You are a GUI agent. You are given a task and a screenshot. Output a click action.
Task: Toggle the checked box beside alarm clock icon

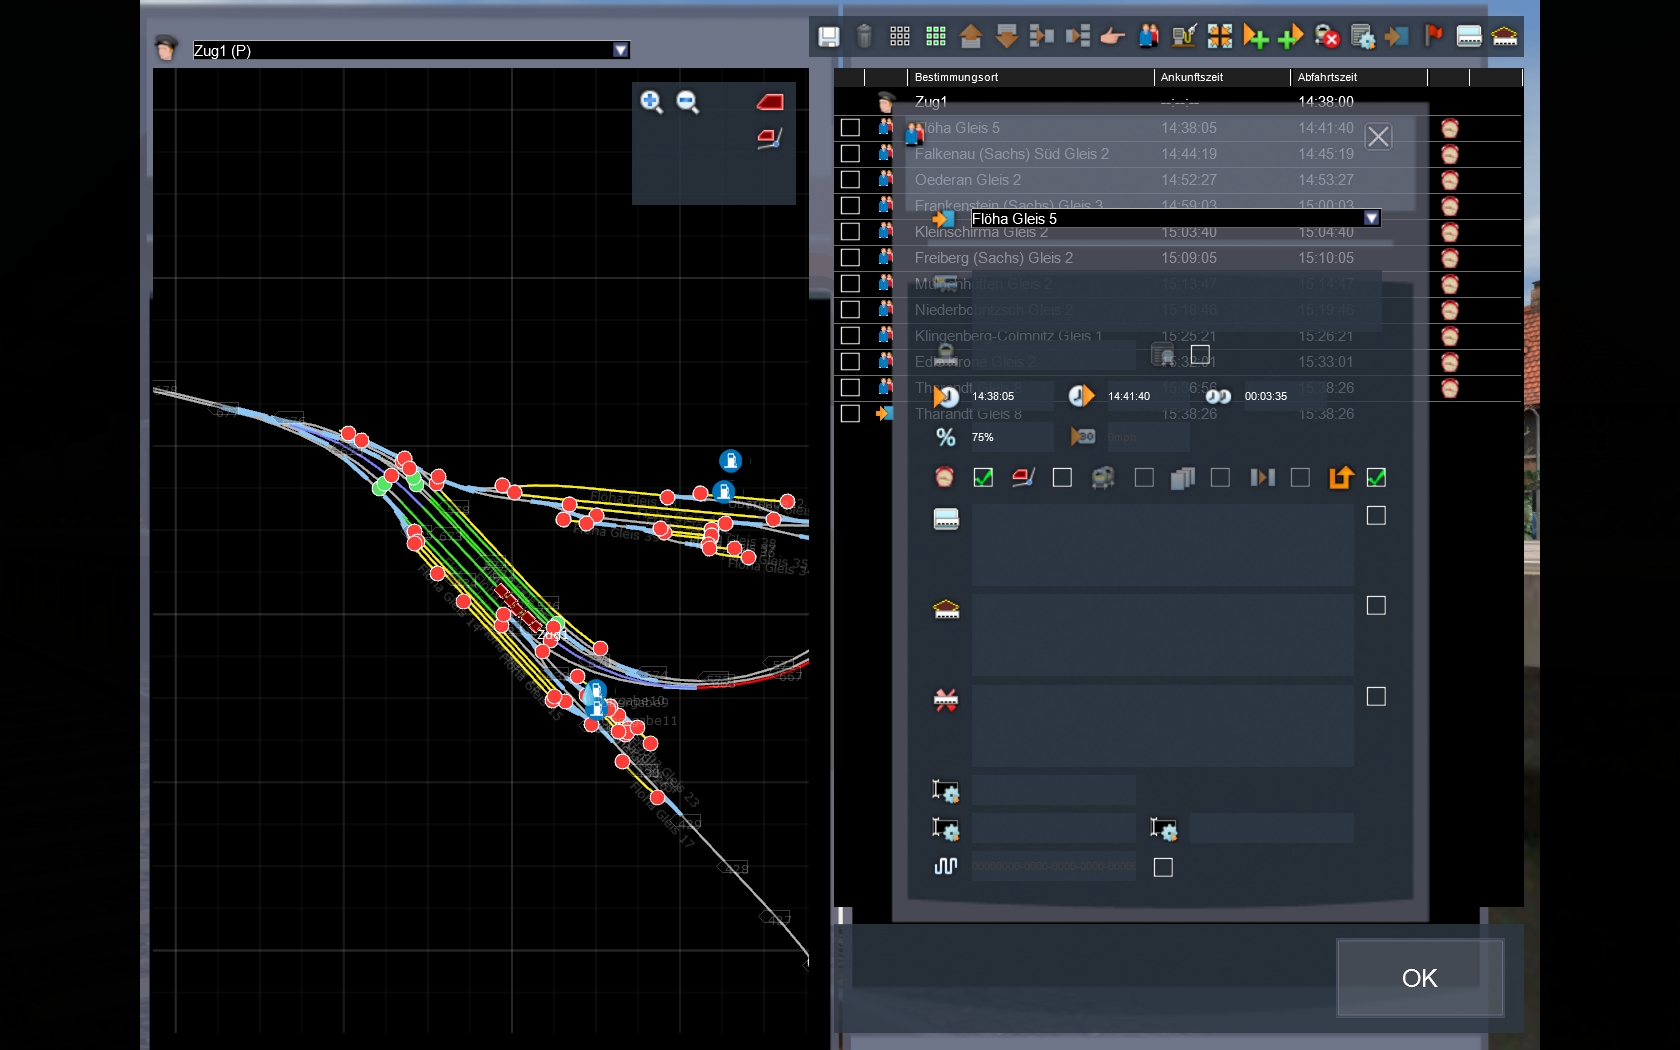[x=983, y=478]
